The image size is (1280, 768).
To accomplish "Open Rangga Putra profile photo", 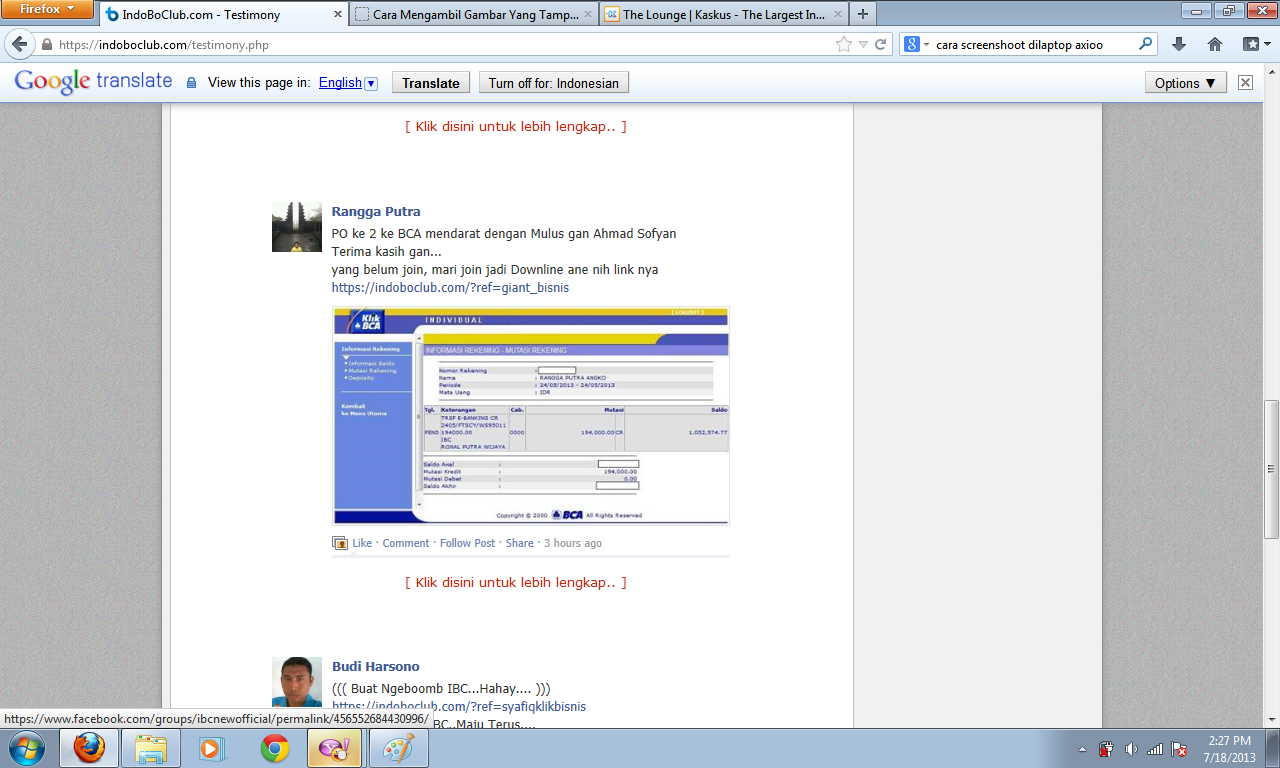I will tap(297, 227).
